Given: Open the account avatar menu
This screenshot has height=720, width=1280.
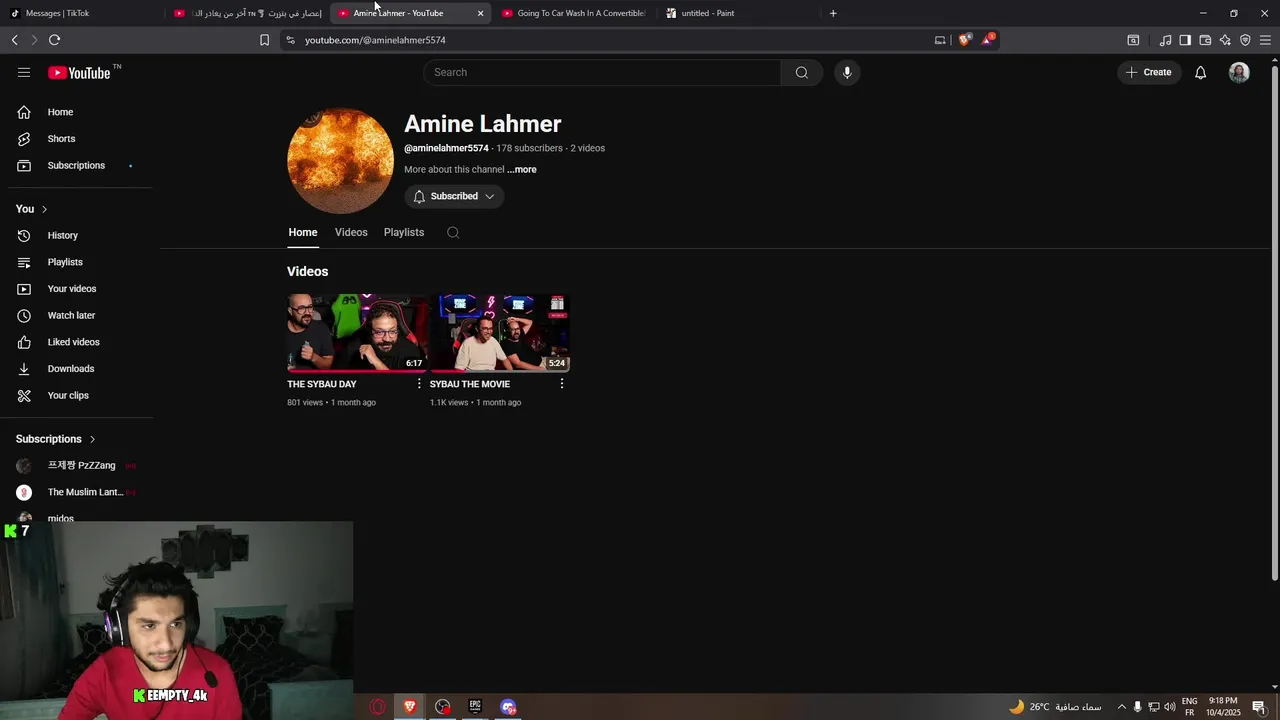Looking at the screenshot, I should pyautogui.click(x=1239, y=72).
